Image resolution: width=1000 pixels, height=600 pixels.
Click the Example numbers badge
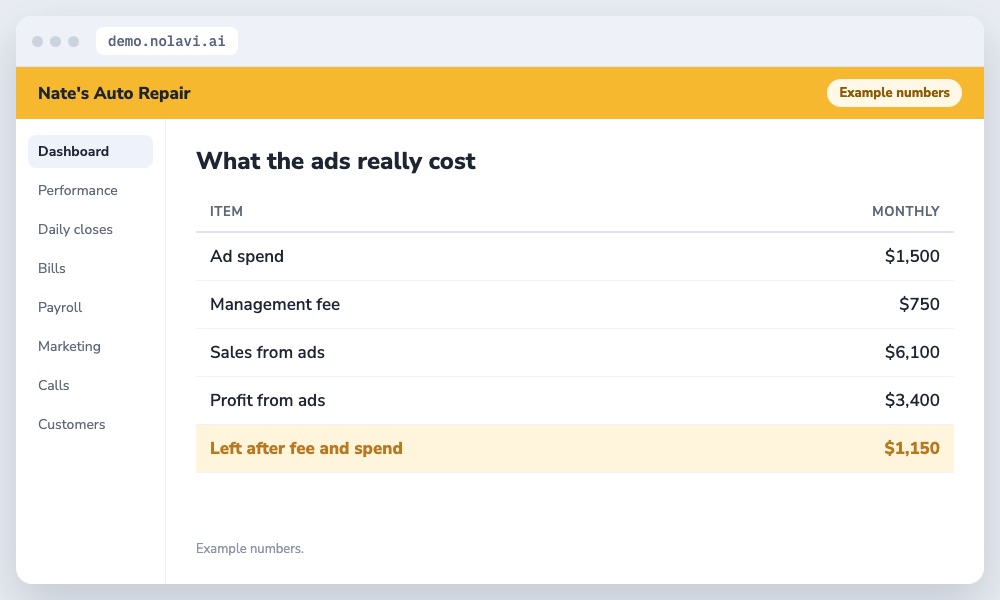(894, 92)
